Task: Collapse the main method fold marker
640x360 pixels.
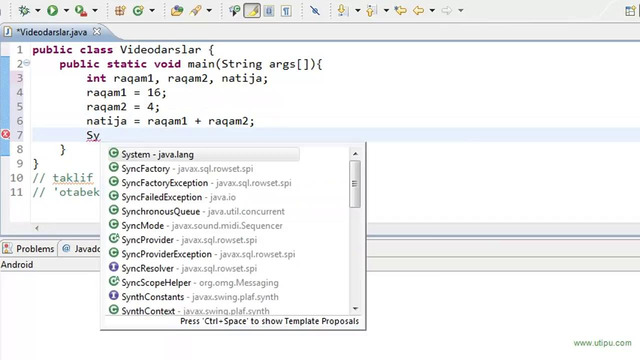Action: [x=27, y=63]
